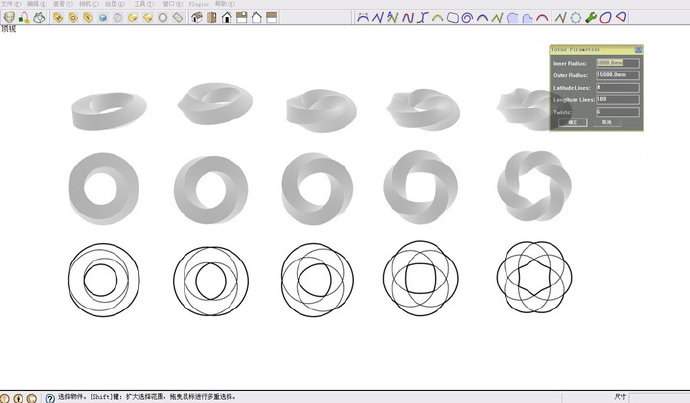Select the blue spiral tool
This screenshot has width=690, height=403.
pyautogui.click(x=467, y=18)
